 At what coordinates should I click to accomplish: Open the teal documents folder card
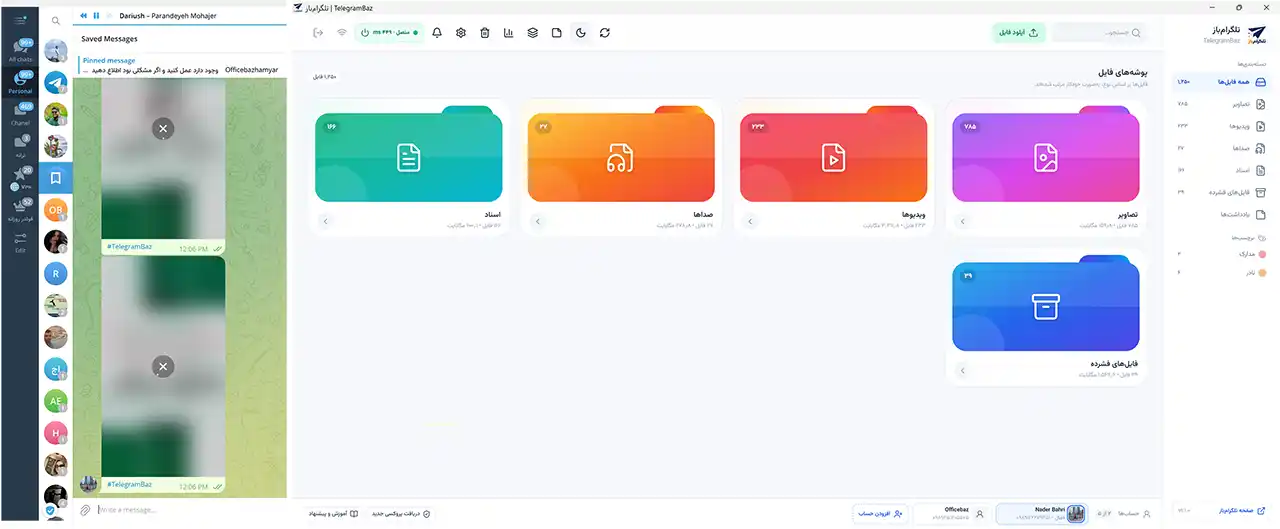pos(408,155)
